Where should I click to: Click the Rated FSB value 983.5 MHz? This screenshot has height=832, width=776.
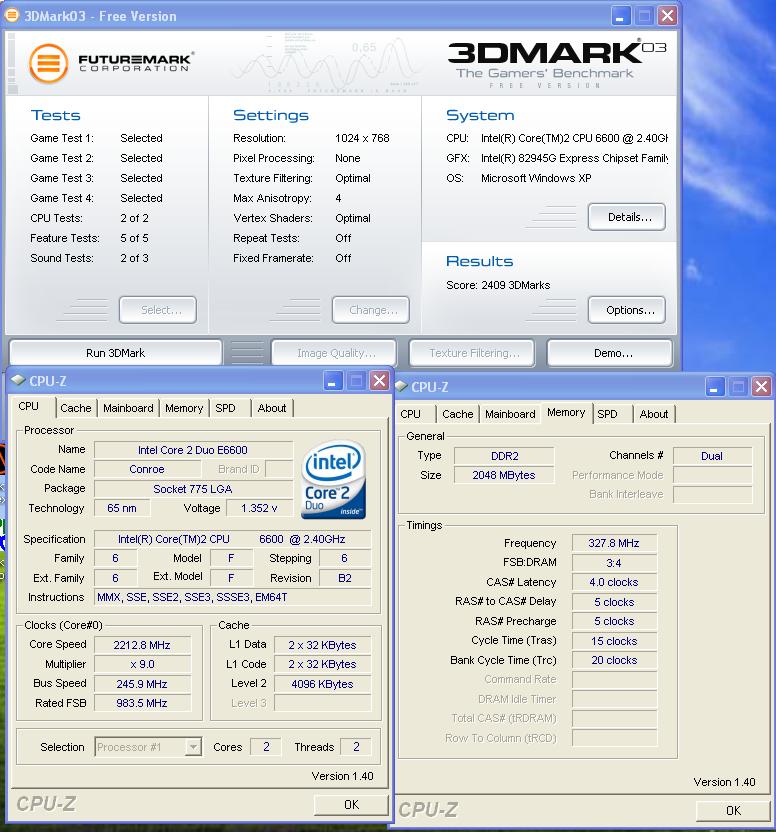(x=142, y=703)
